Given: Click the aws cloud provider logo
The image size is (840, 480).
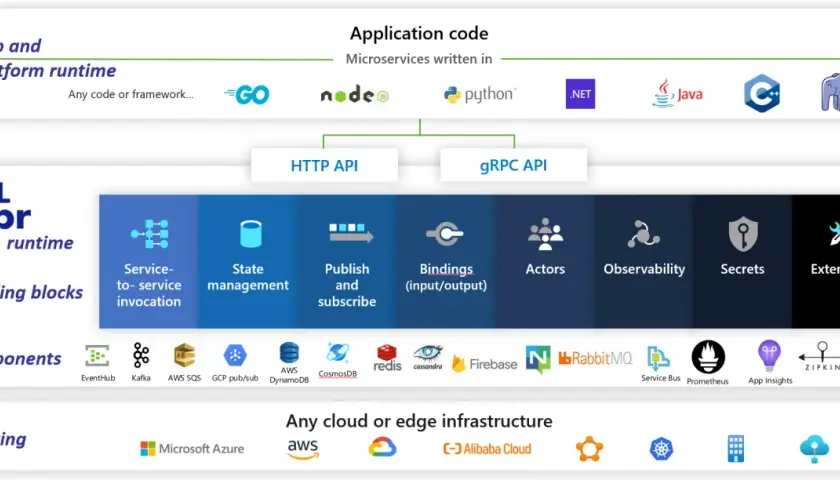Looking at the screenshot, I should click(x=303, y=449).
